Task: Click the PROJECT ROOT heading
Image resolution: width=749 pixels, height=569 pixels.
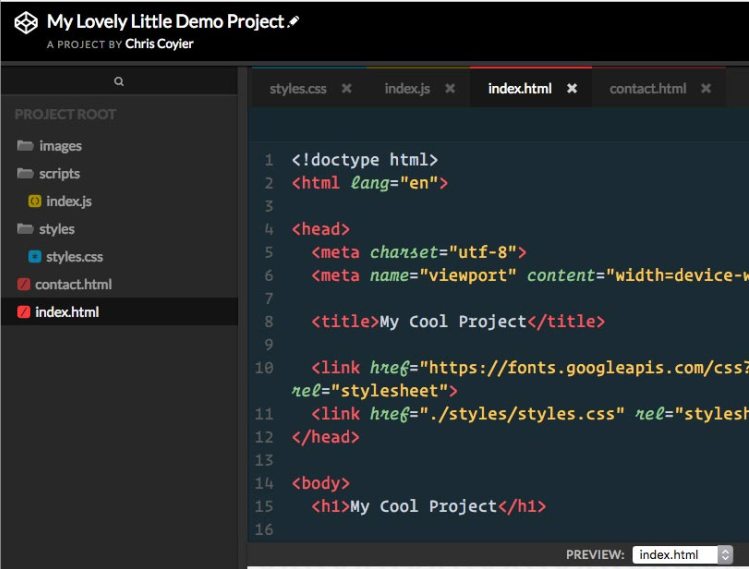Action: tap(65, 114)
